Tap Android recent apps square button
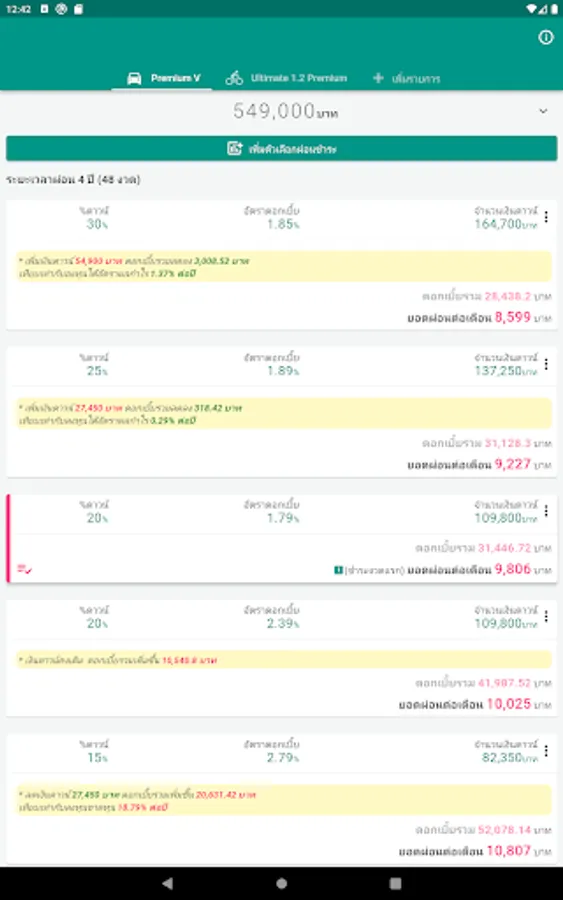 point(395,883)
